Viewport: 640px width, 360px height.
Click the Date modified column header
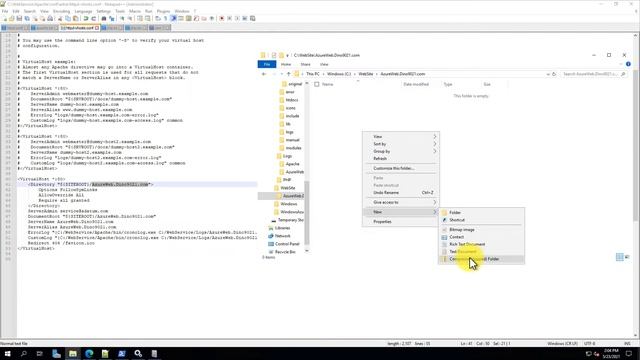click(x=416, y=84)
